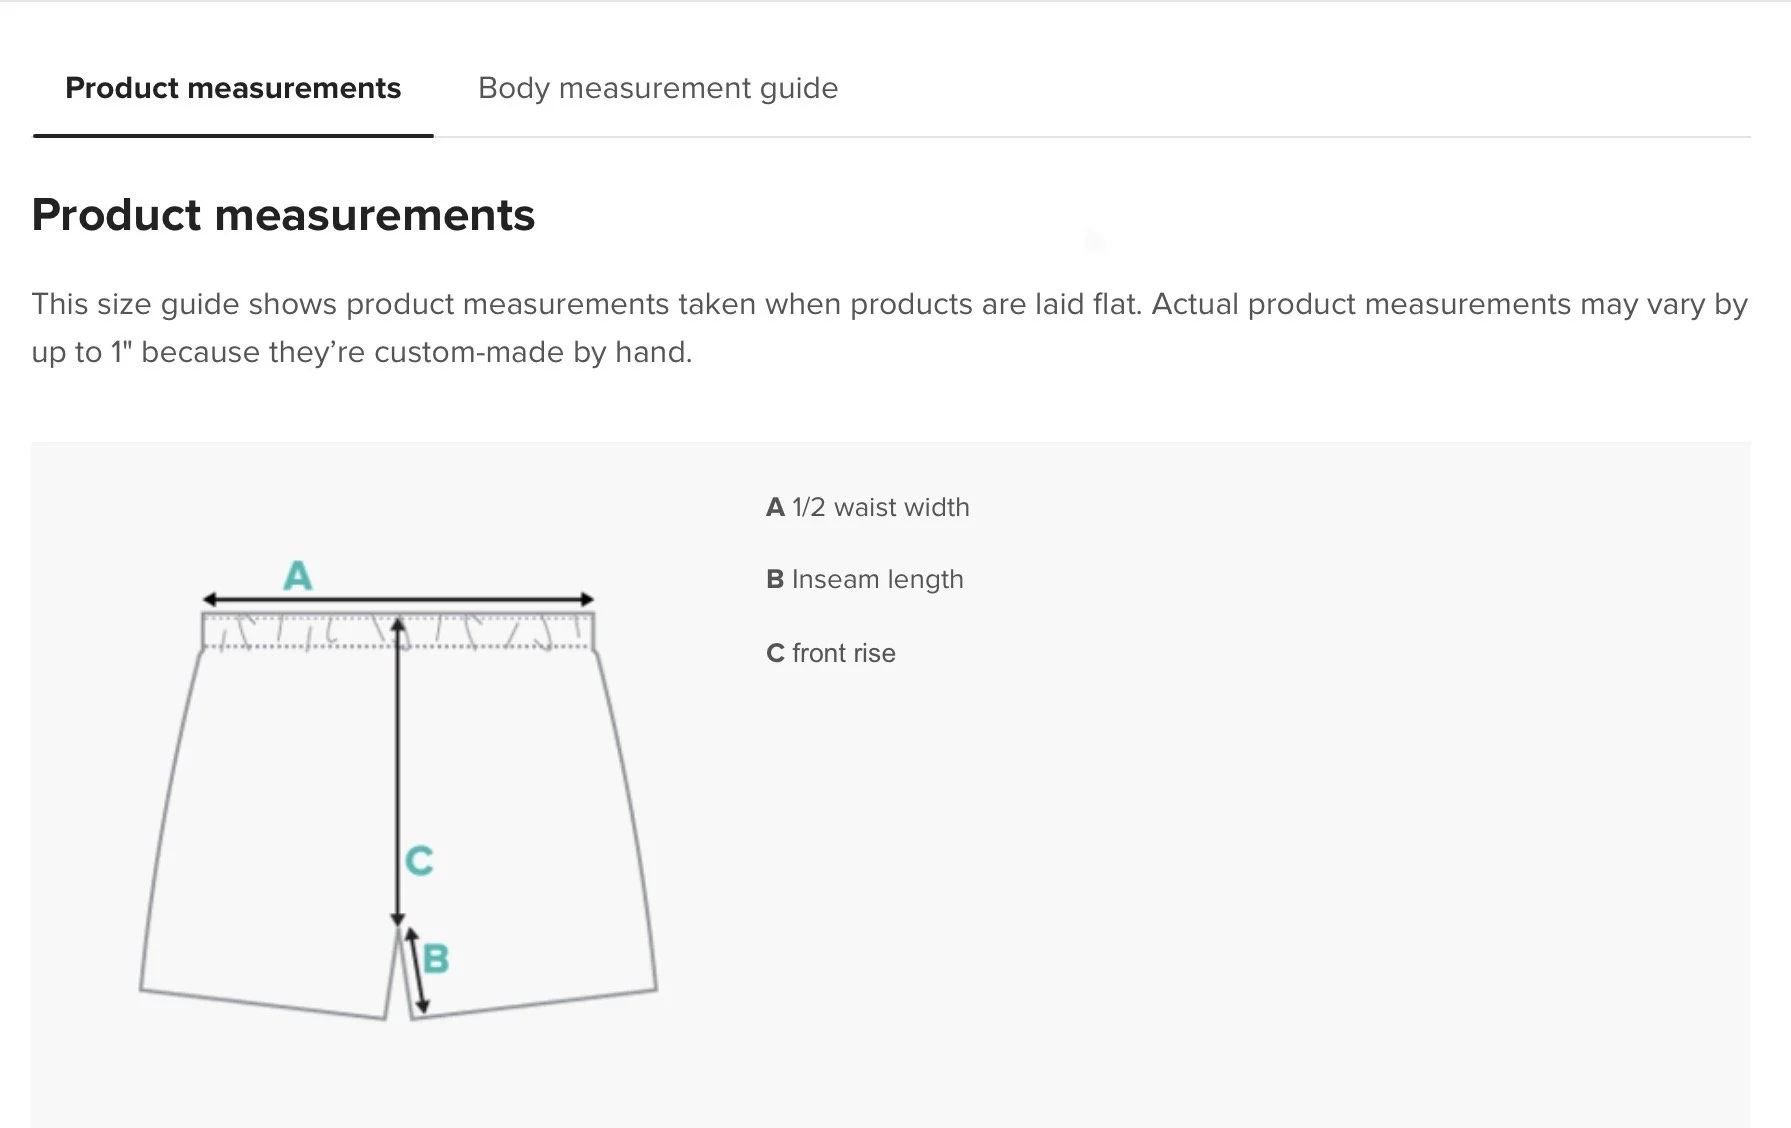Click the size guide description paragraph
The width and height of the screenshot is (1791, 1128).
click(x=890, y=328)
